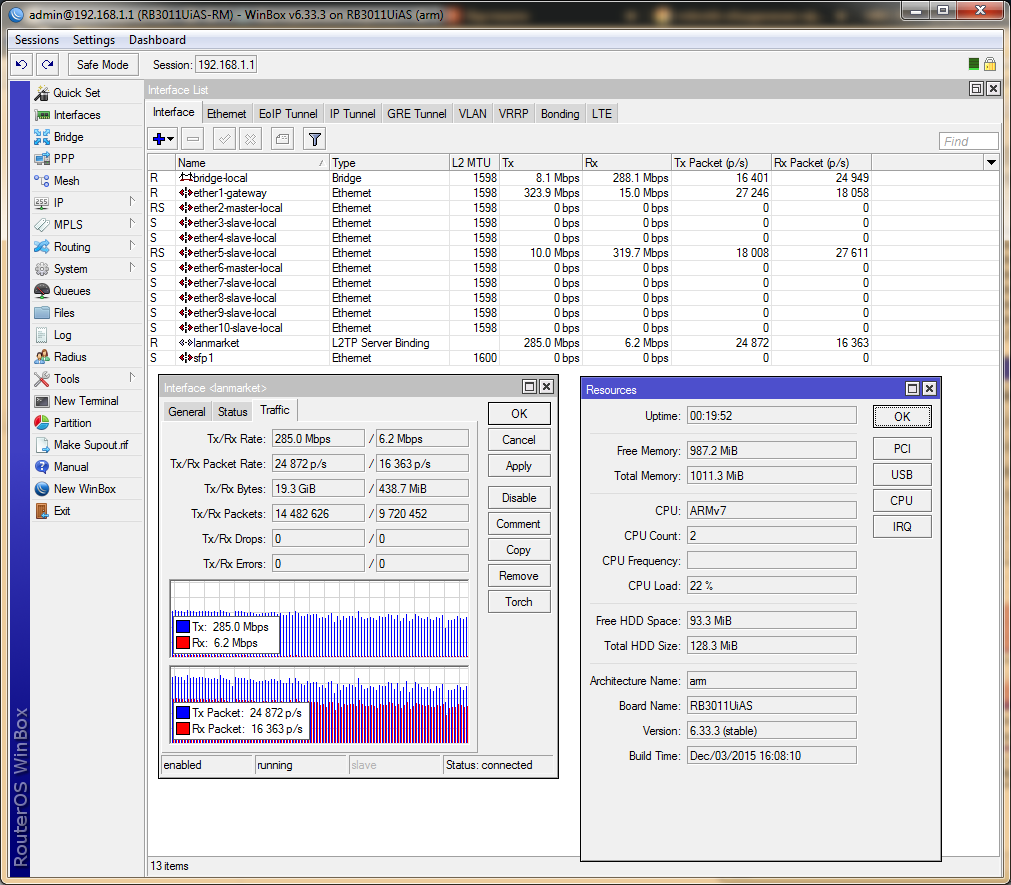Open the add interface plus dropdown
This screenshot has height=885, width=1011.
tap(163, 140)
